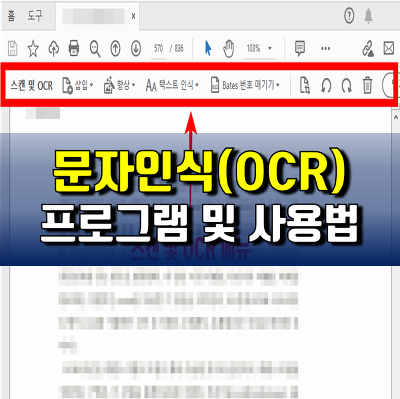Open more tools ellipsis menu
Image resolution: width=400 pixels, height=399 pixels.
point(326,49)
